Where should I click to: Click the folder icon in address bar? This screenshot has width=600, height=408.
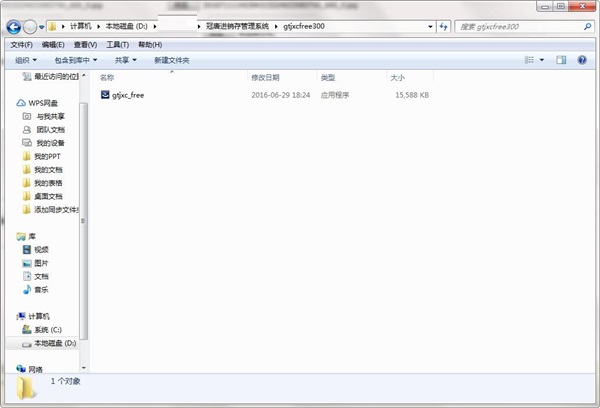52,26
